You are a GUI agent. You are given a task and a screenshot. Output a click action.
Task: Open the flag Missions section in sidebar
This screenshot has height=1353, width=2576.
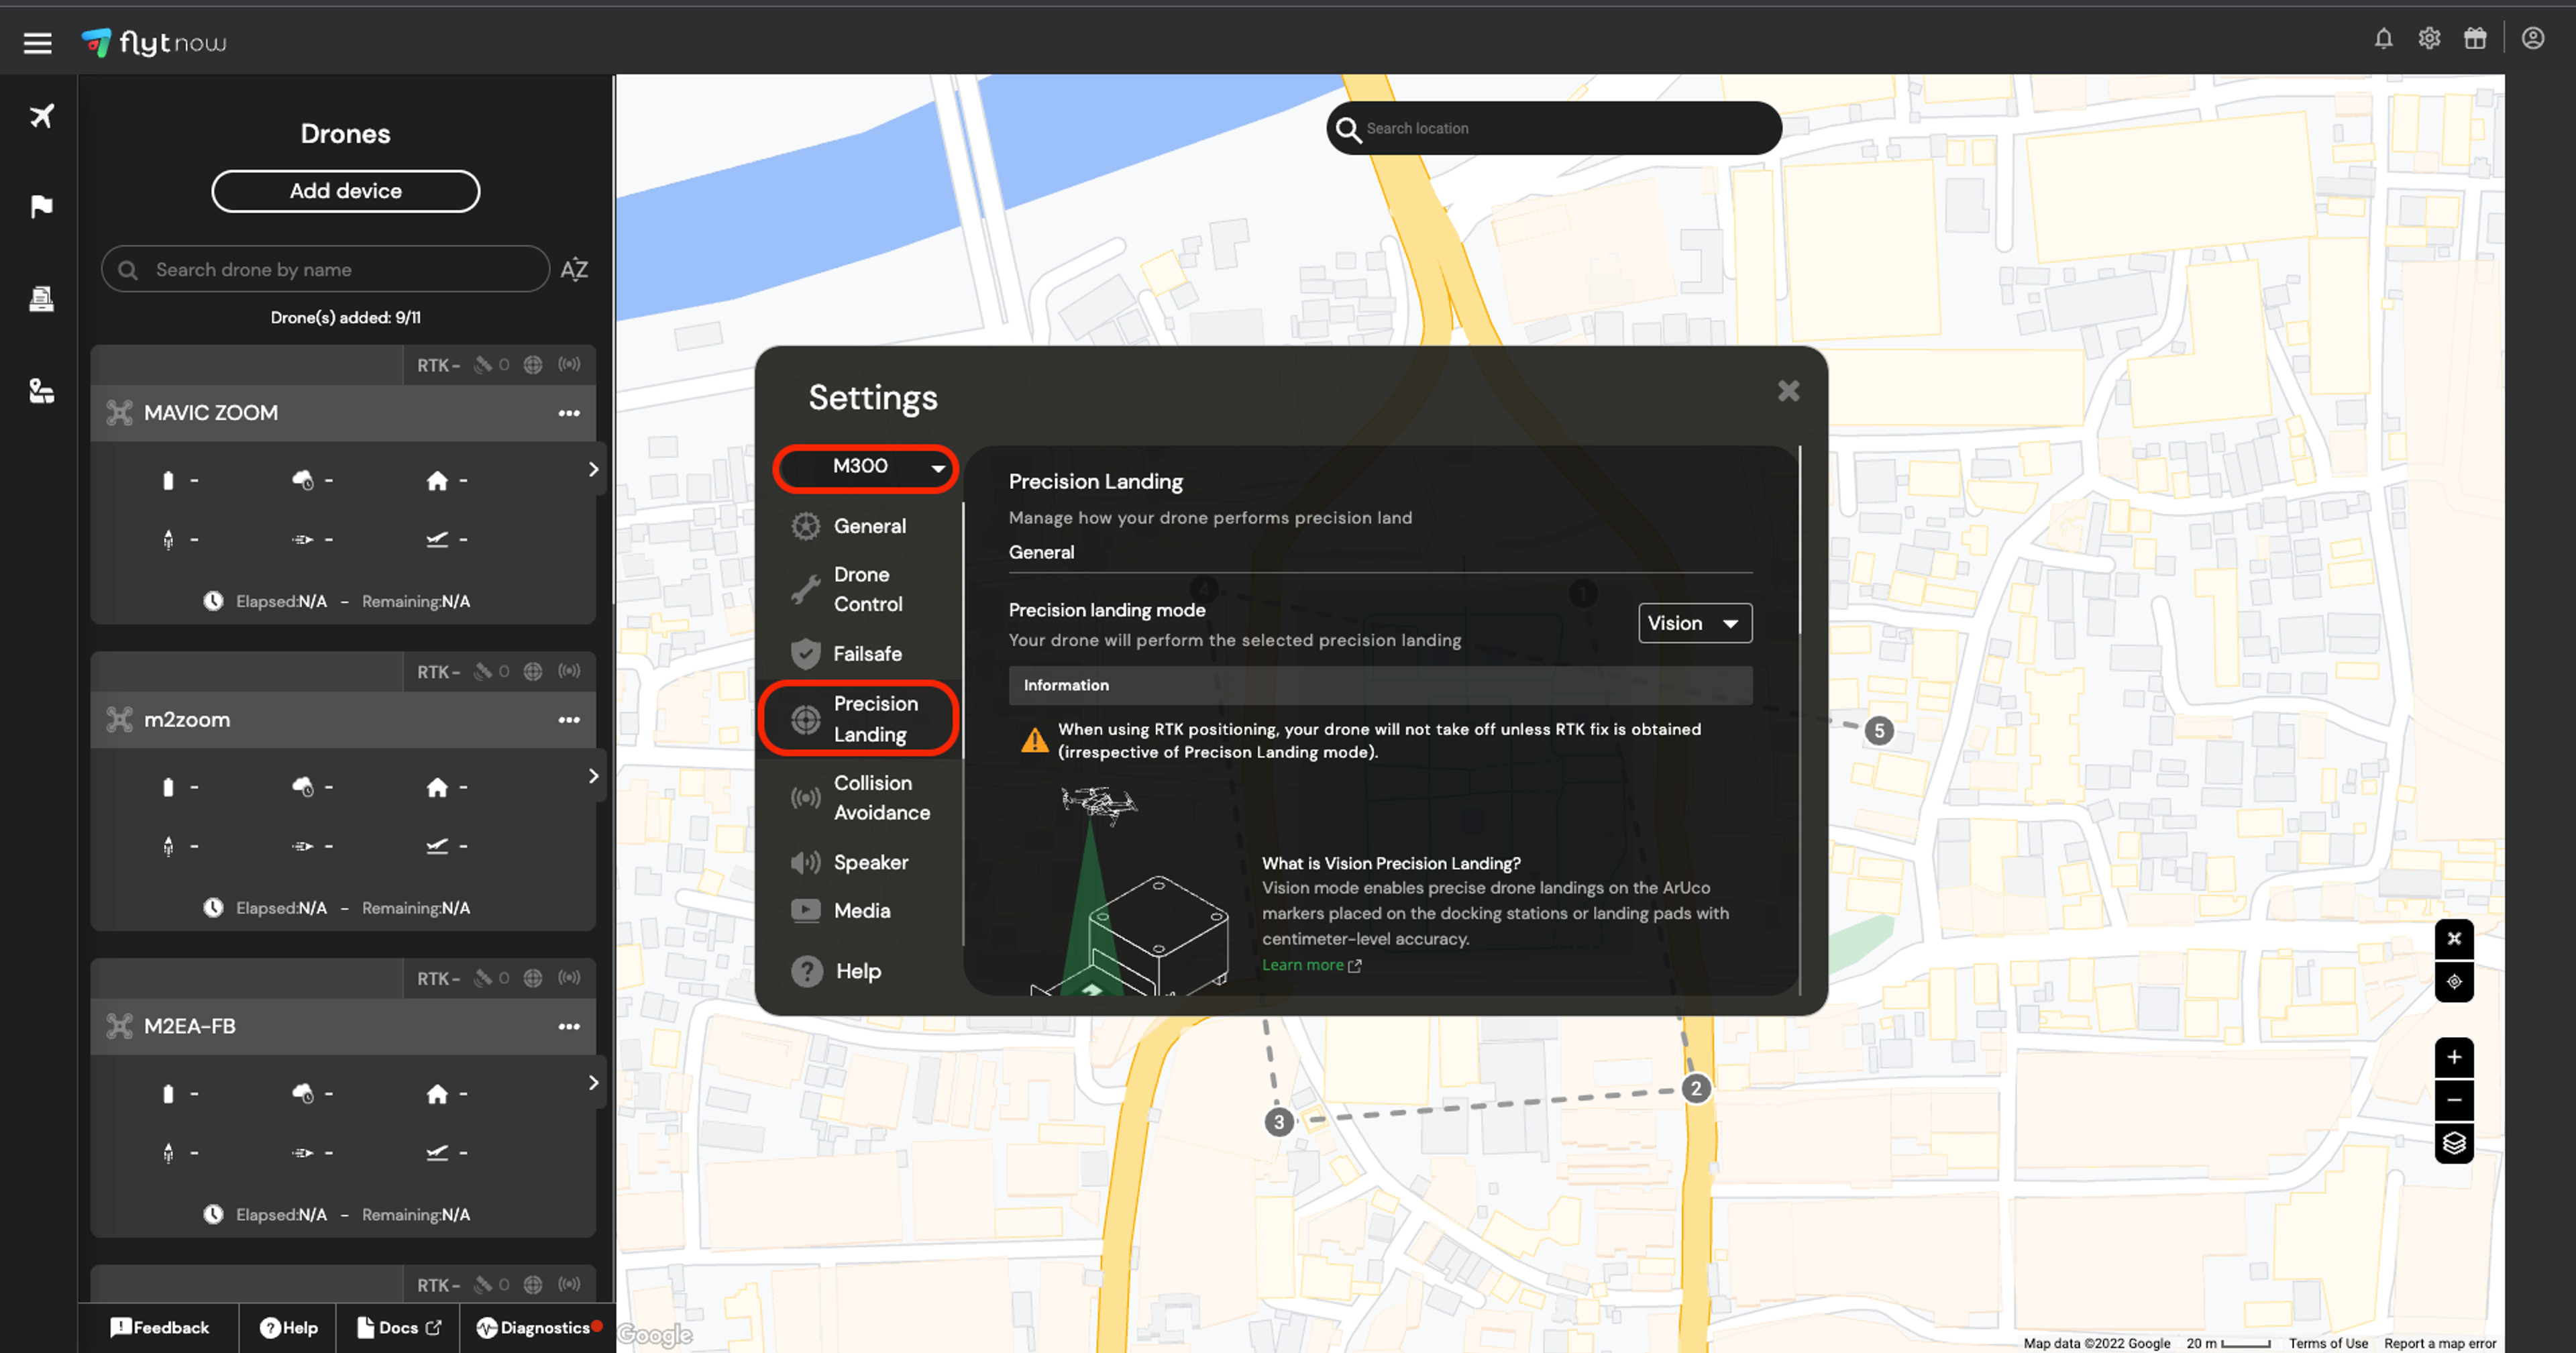tap(41, 206)
